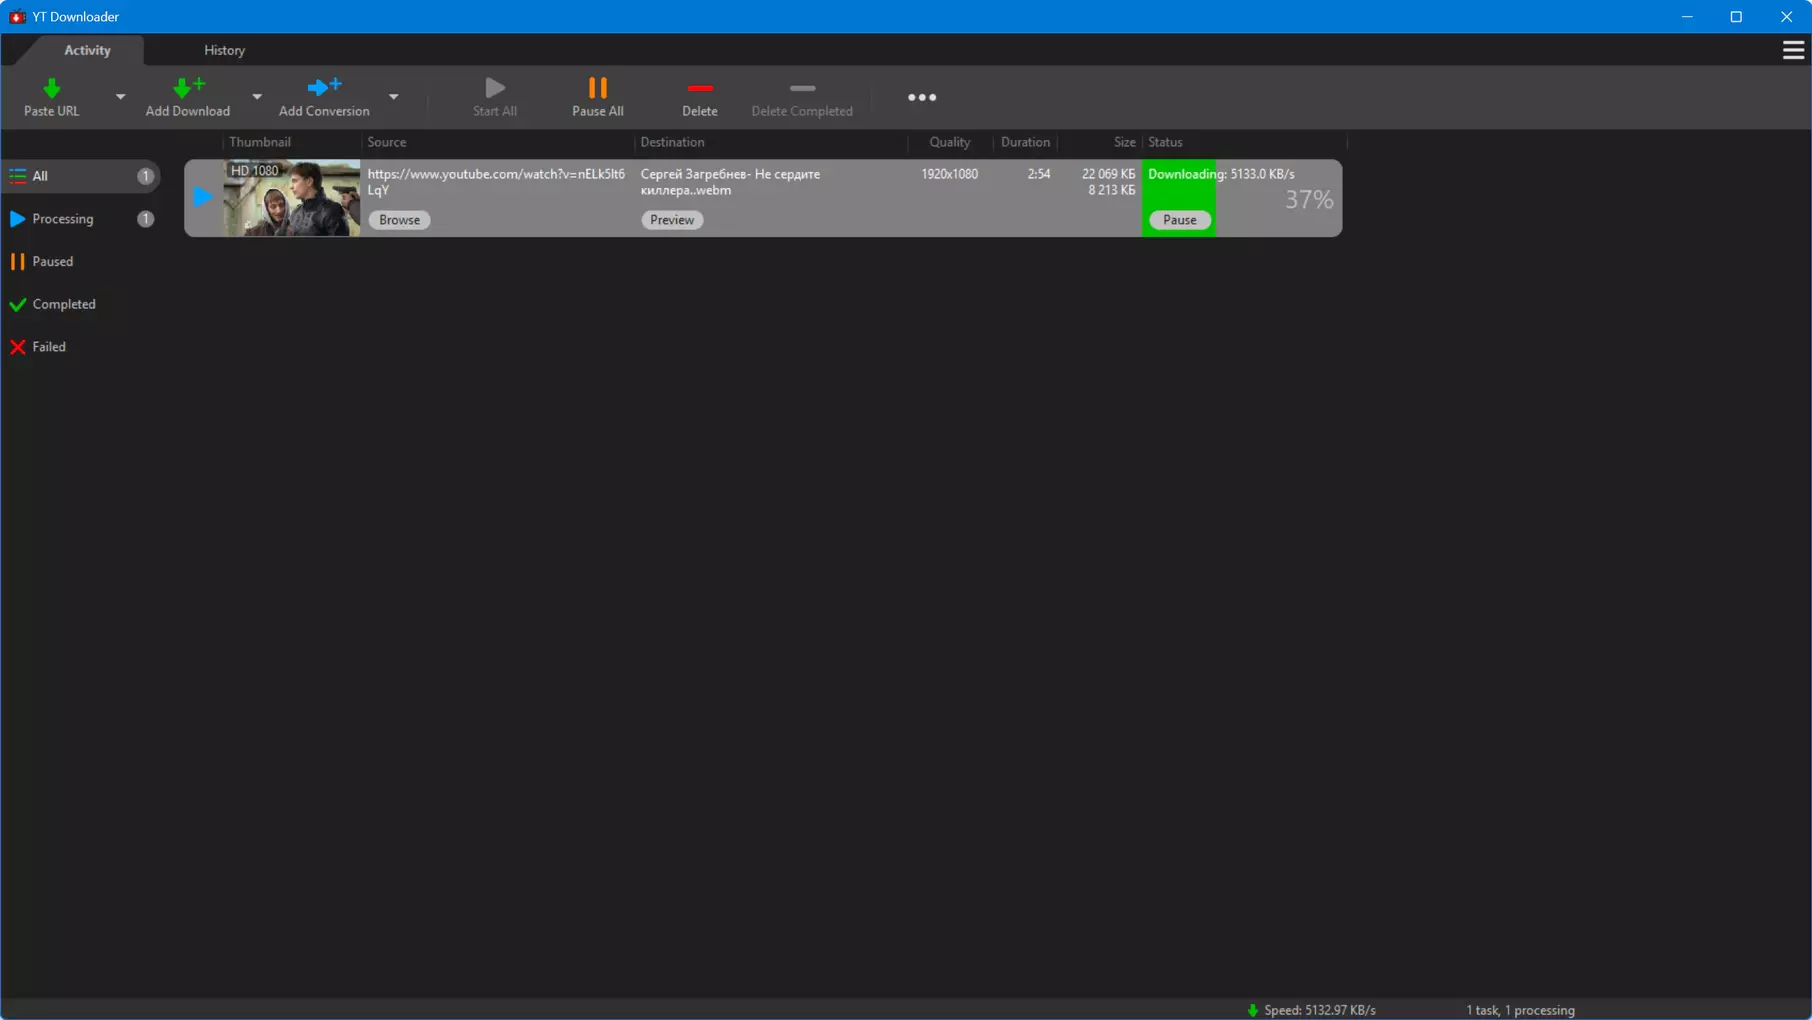Switch to the History tab
The height and width of the screenshot is (1020, 1812).
click(224, 50)
